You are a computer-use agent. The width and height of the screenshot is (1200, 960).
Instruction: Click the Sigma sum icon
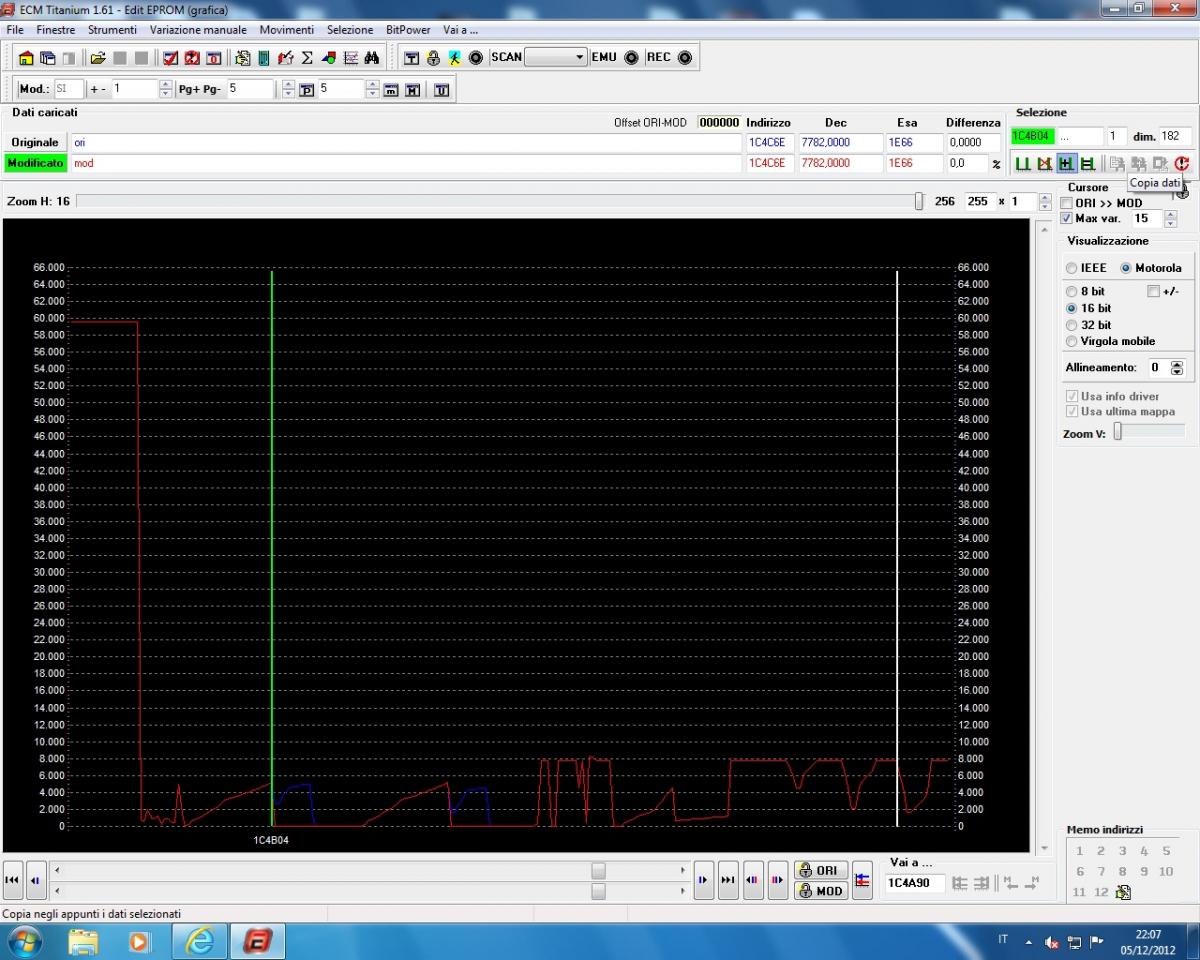click(x=307, y=58)
